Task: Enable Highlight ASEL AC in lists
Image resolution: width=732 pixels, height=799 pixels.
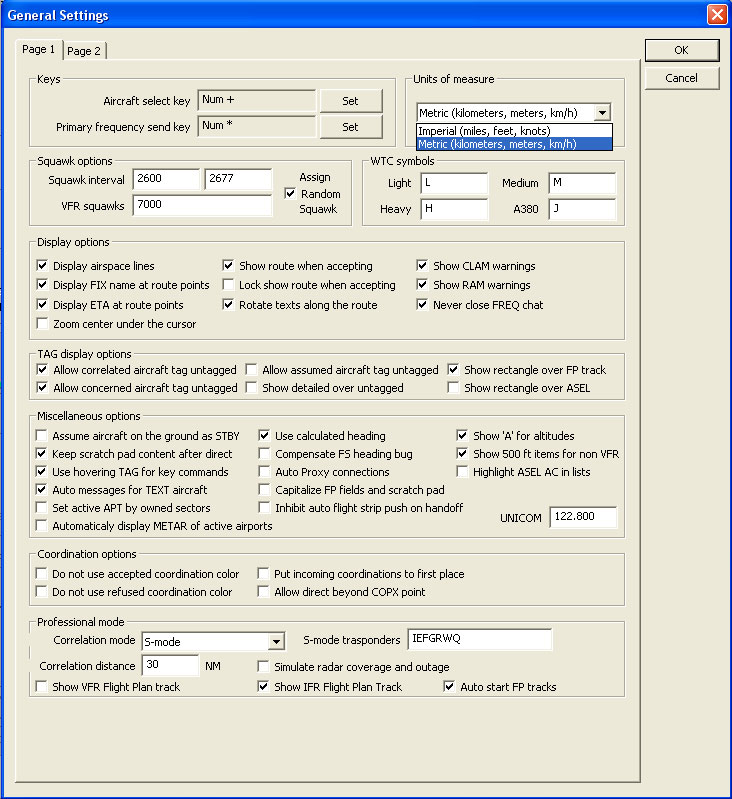Action: 463,471
